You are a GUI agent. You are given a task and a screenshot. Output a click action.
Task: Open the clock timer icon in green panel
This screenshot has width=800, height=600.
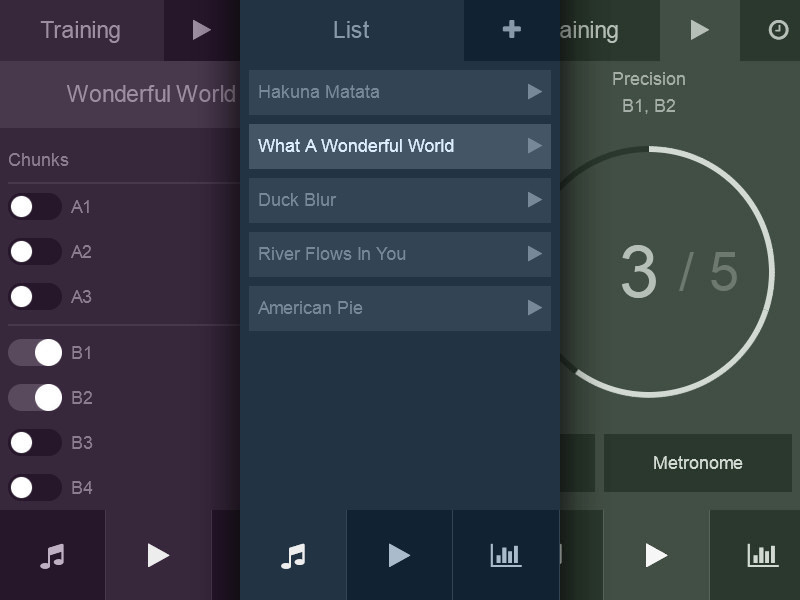(x=778, y=30)
